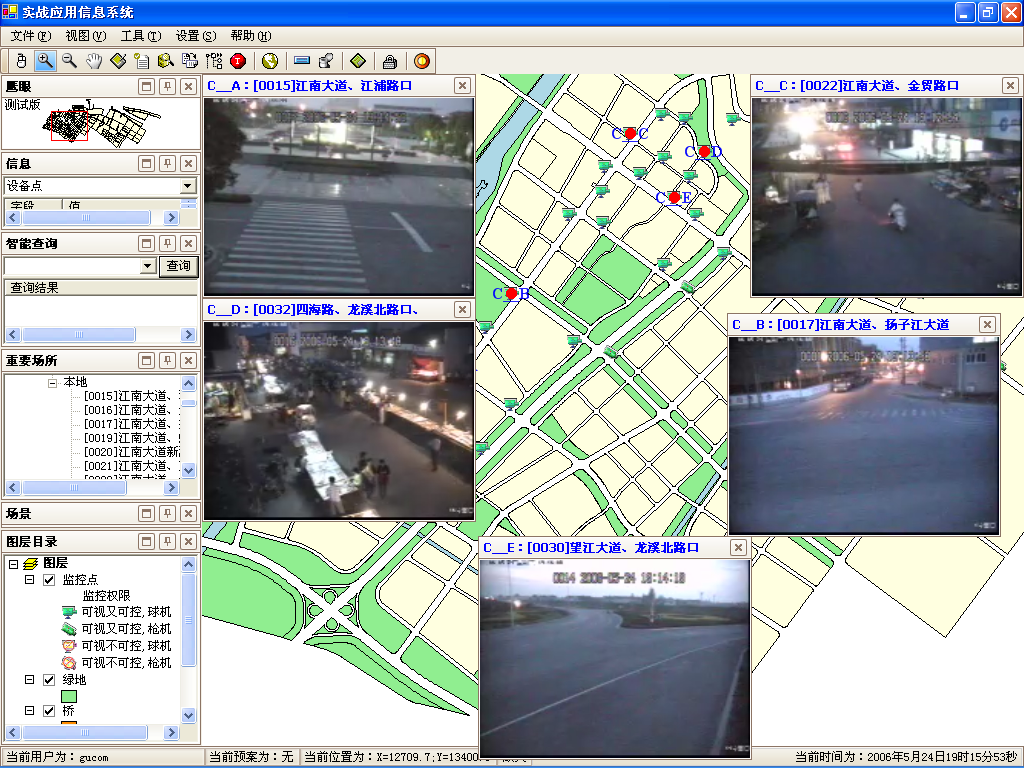1024x768 pixels.
Task: Open the 视图 menu
Action: tap(84, 36)
